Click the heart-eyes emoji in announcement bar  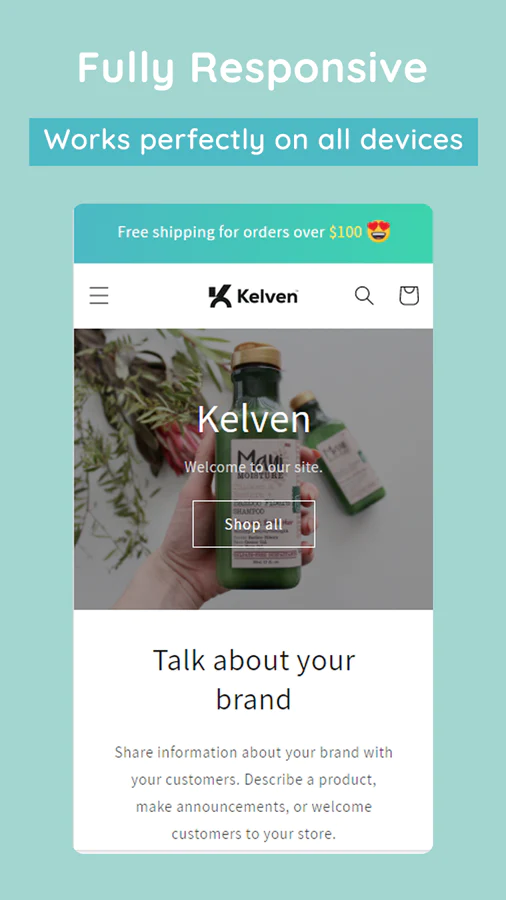click(379, 232)
